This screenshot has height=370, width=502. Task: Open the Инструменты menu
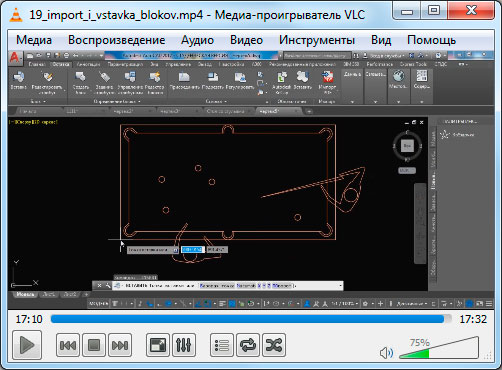point(317,40)
